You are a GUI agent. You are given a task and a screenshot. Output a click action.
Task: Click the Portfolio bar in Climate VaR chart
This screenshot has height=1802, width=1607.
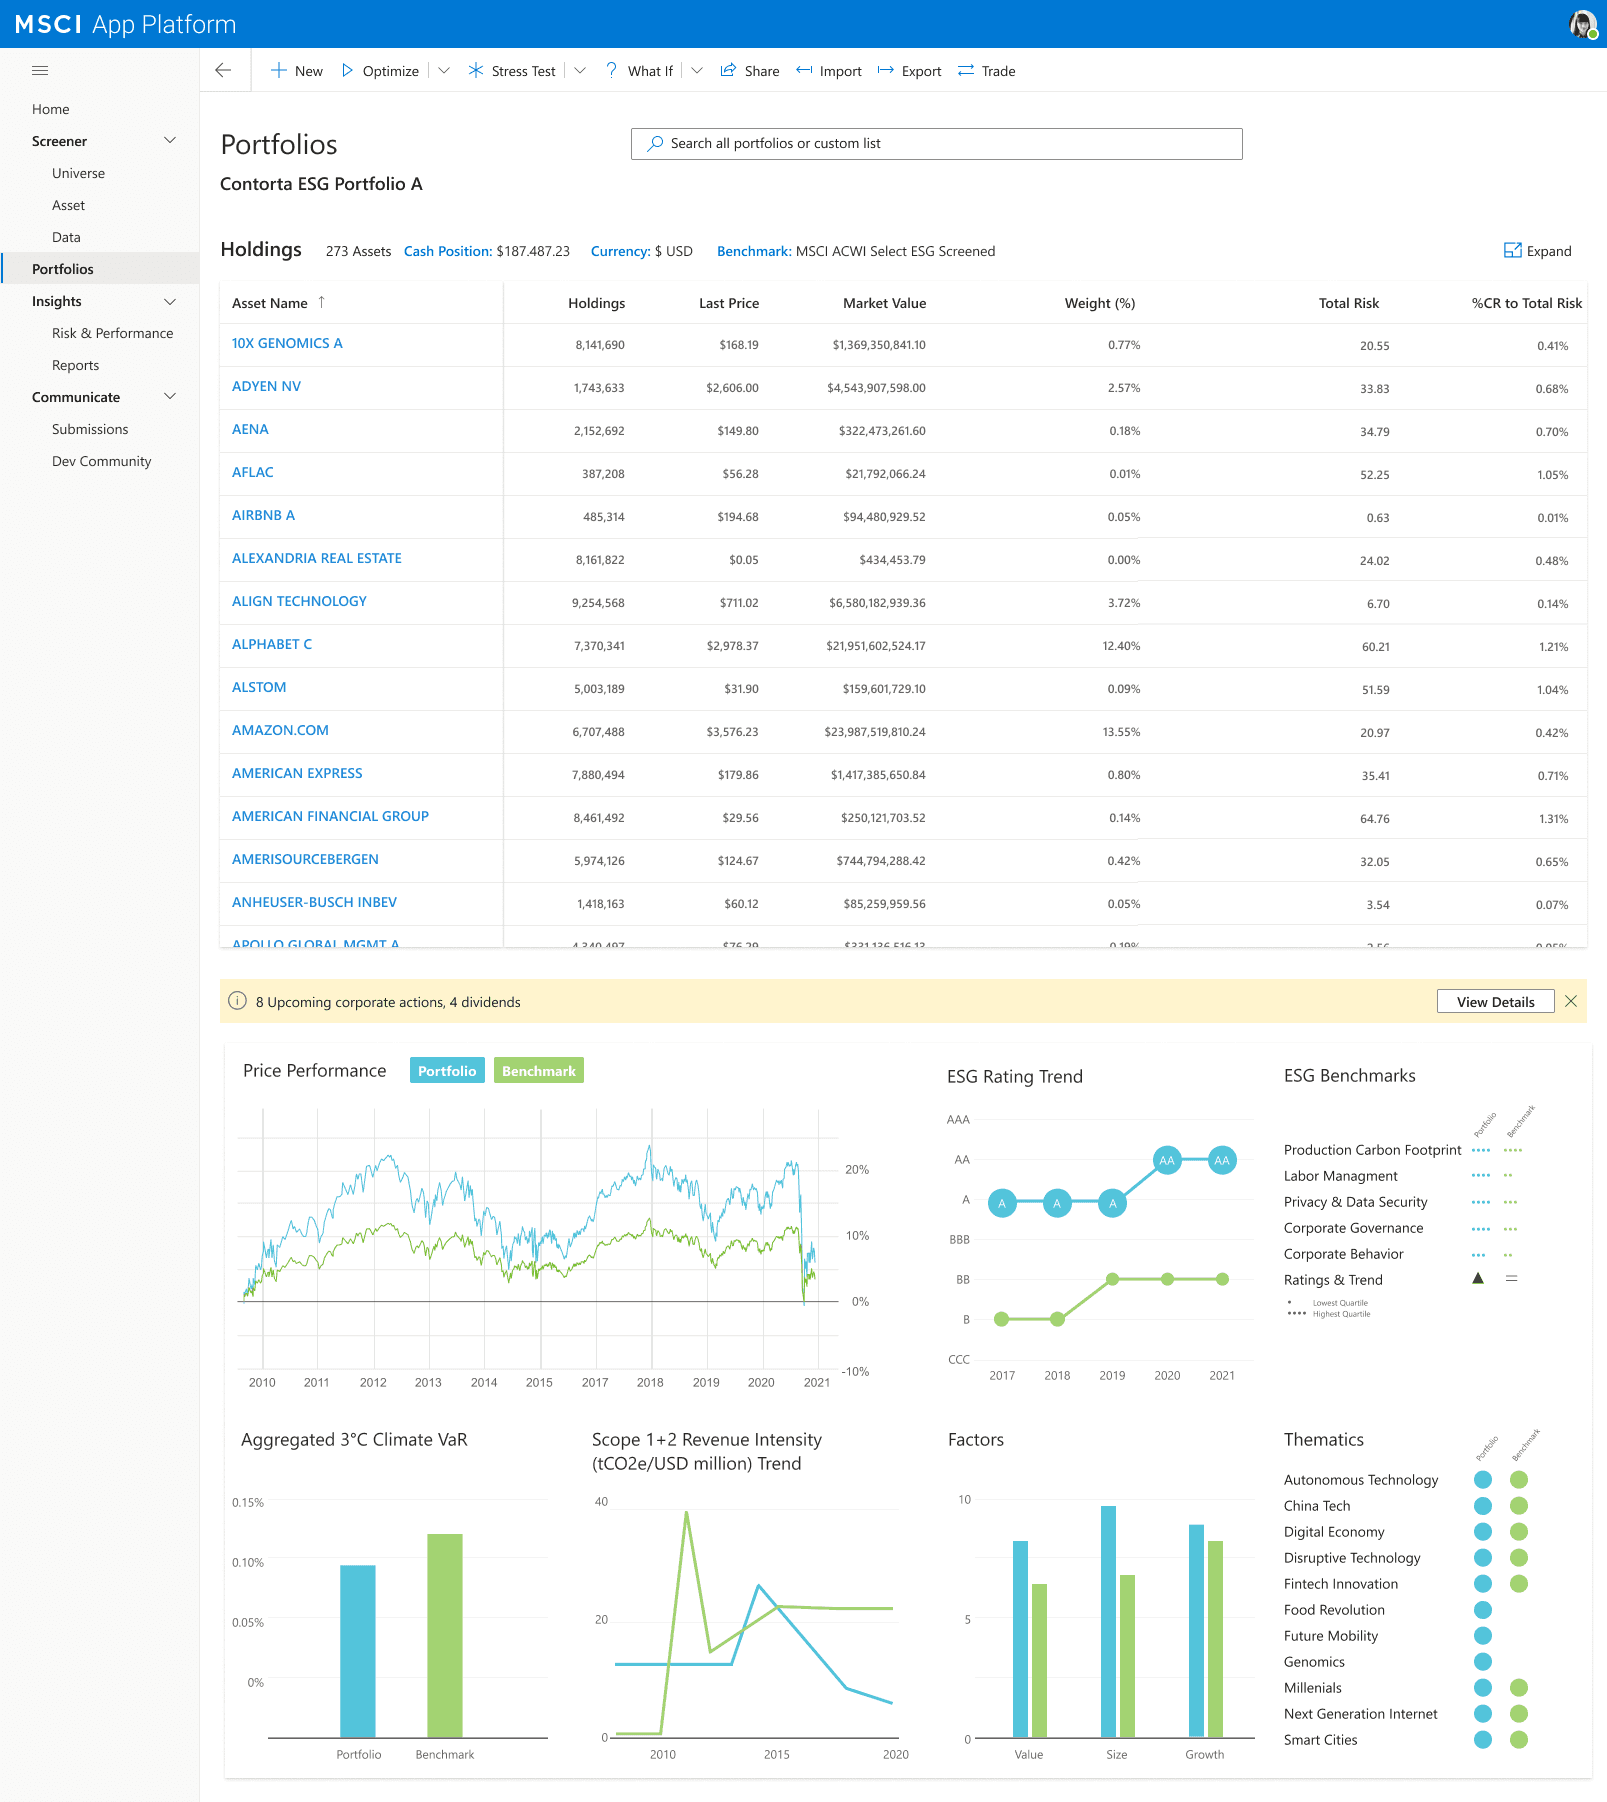(358, 1651)
